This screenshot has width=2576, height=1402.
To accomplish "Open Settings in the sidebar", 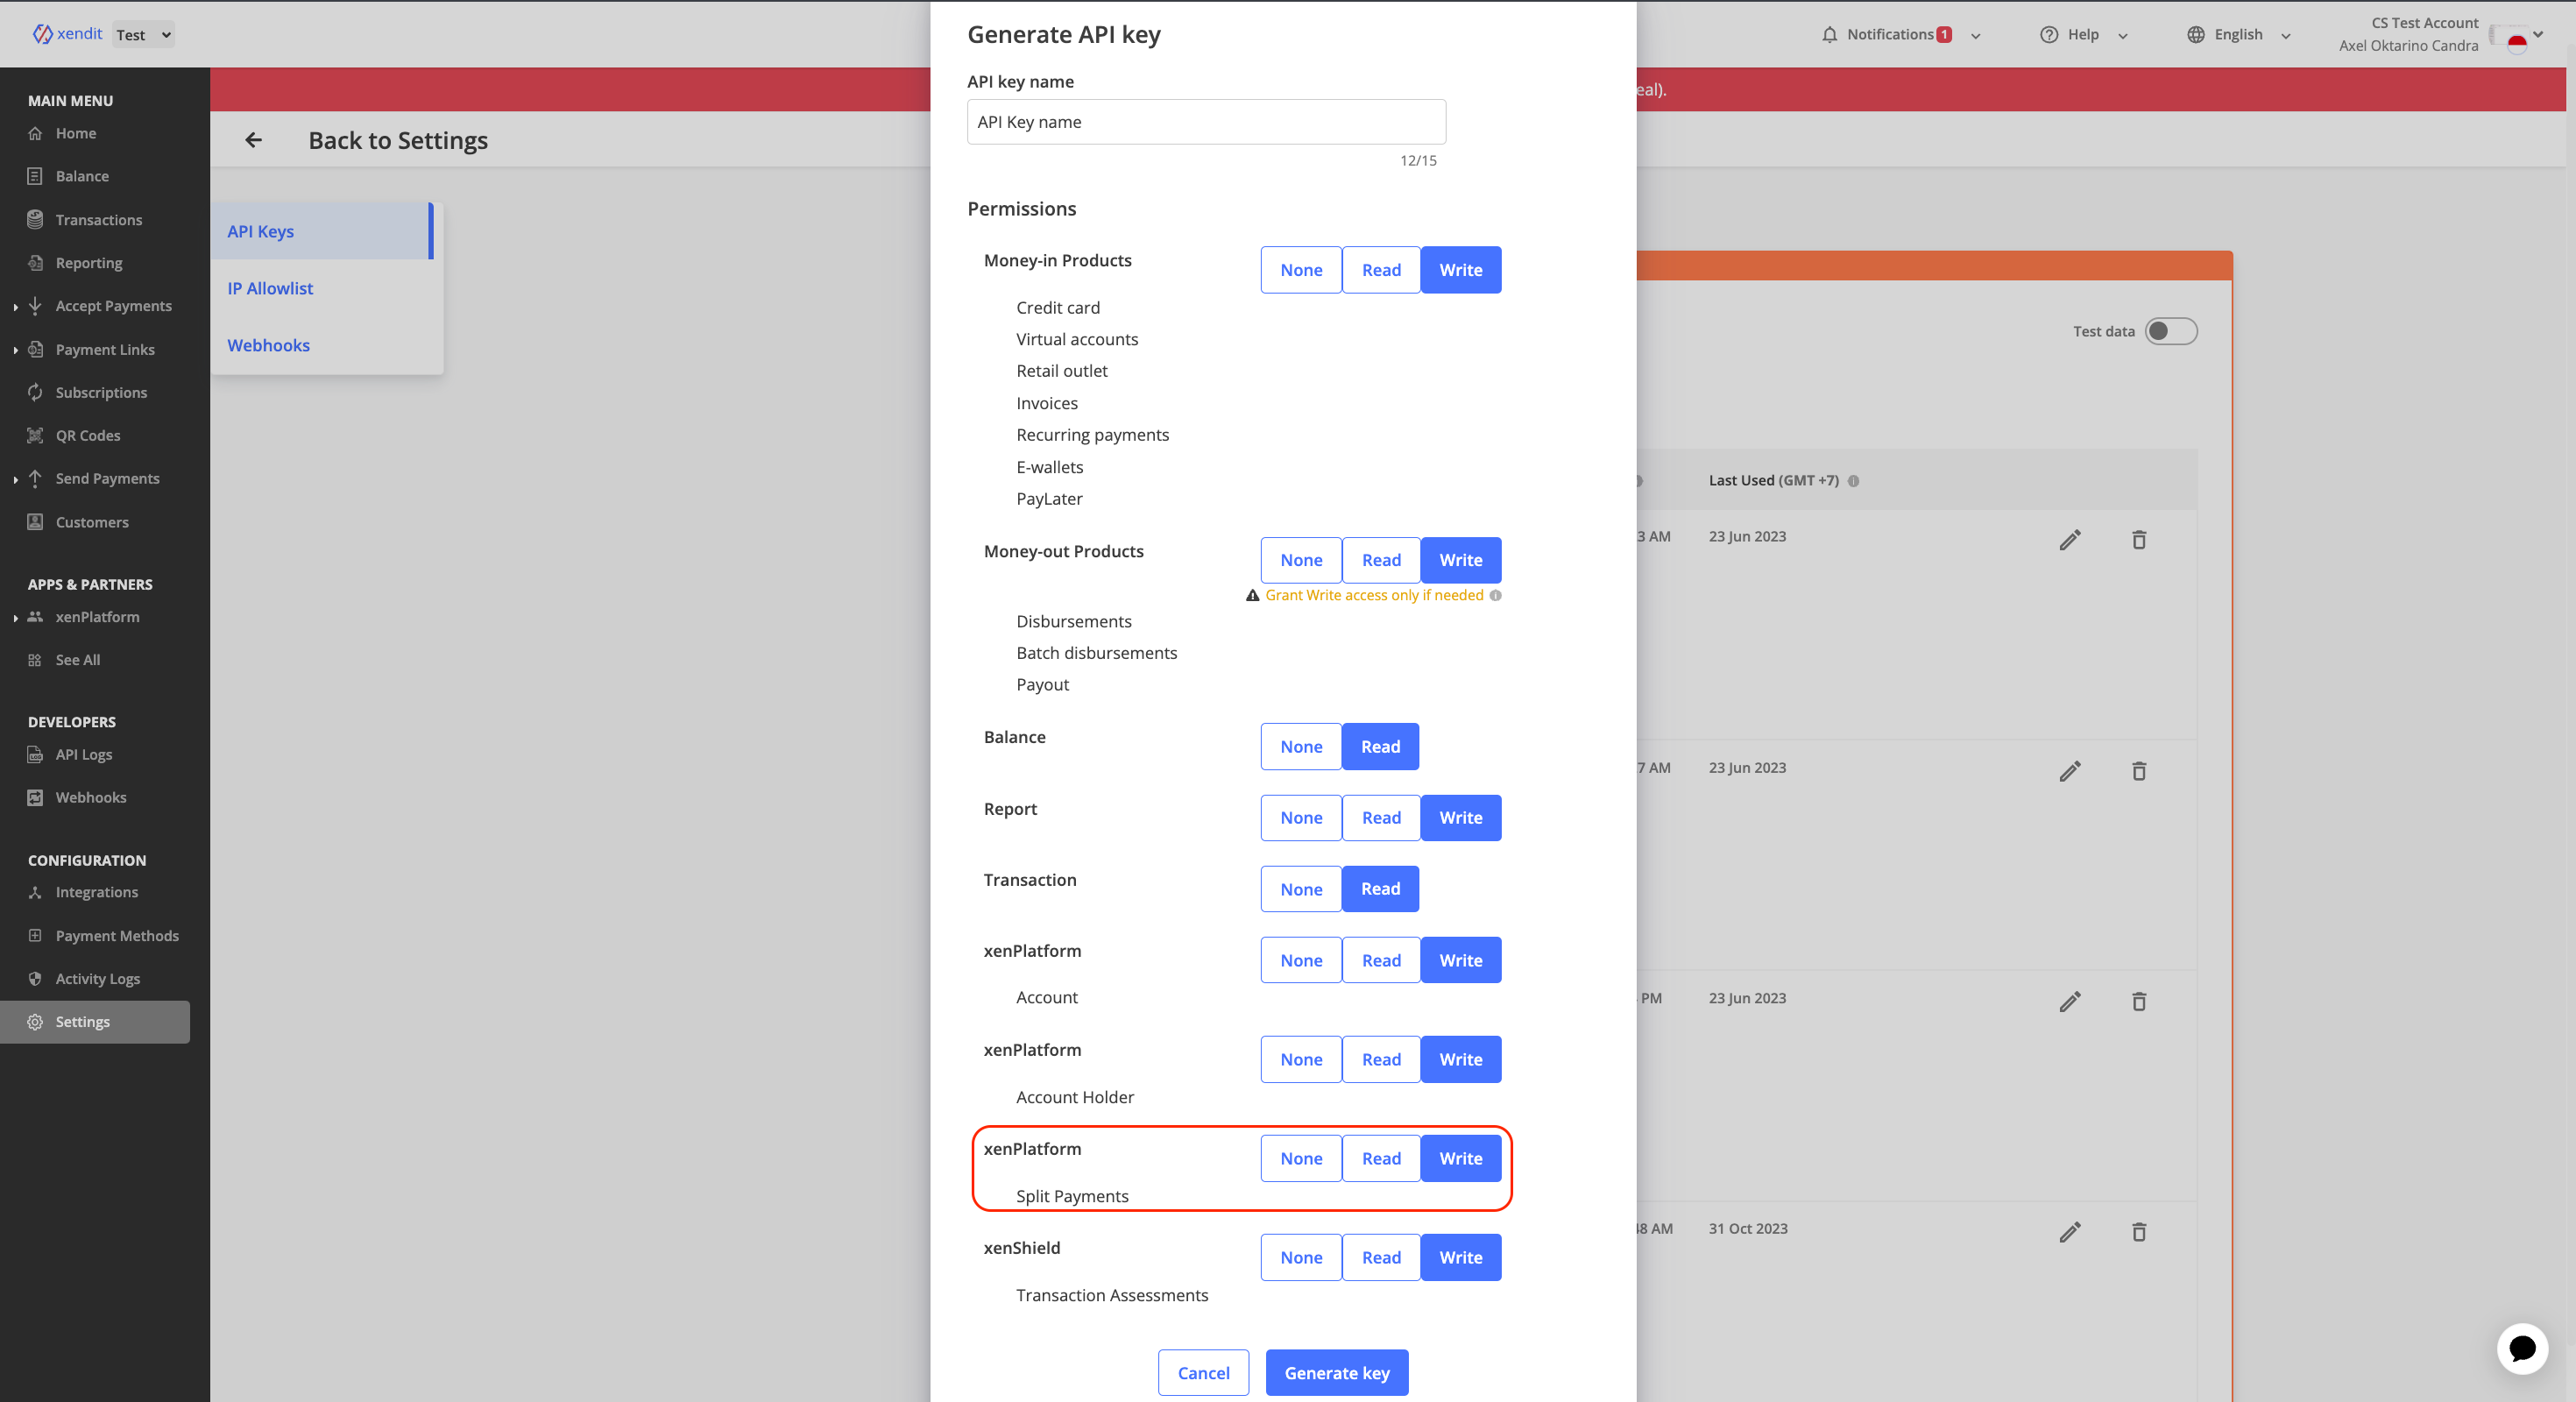I will pyautogui.click(x=95, y=1022).
